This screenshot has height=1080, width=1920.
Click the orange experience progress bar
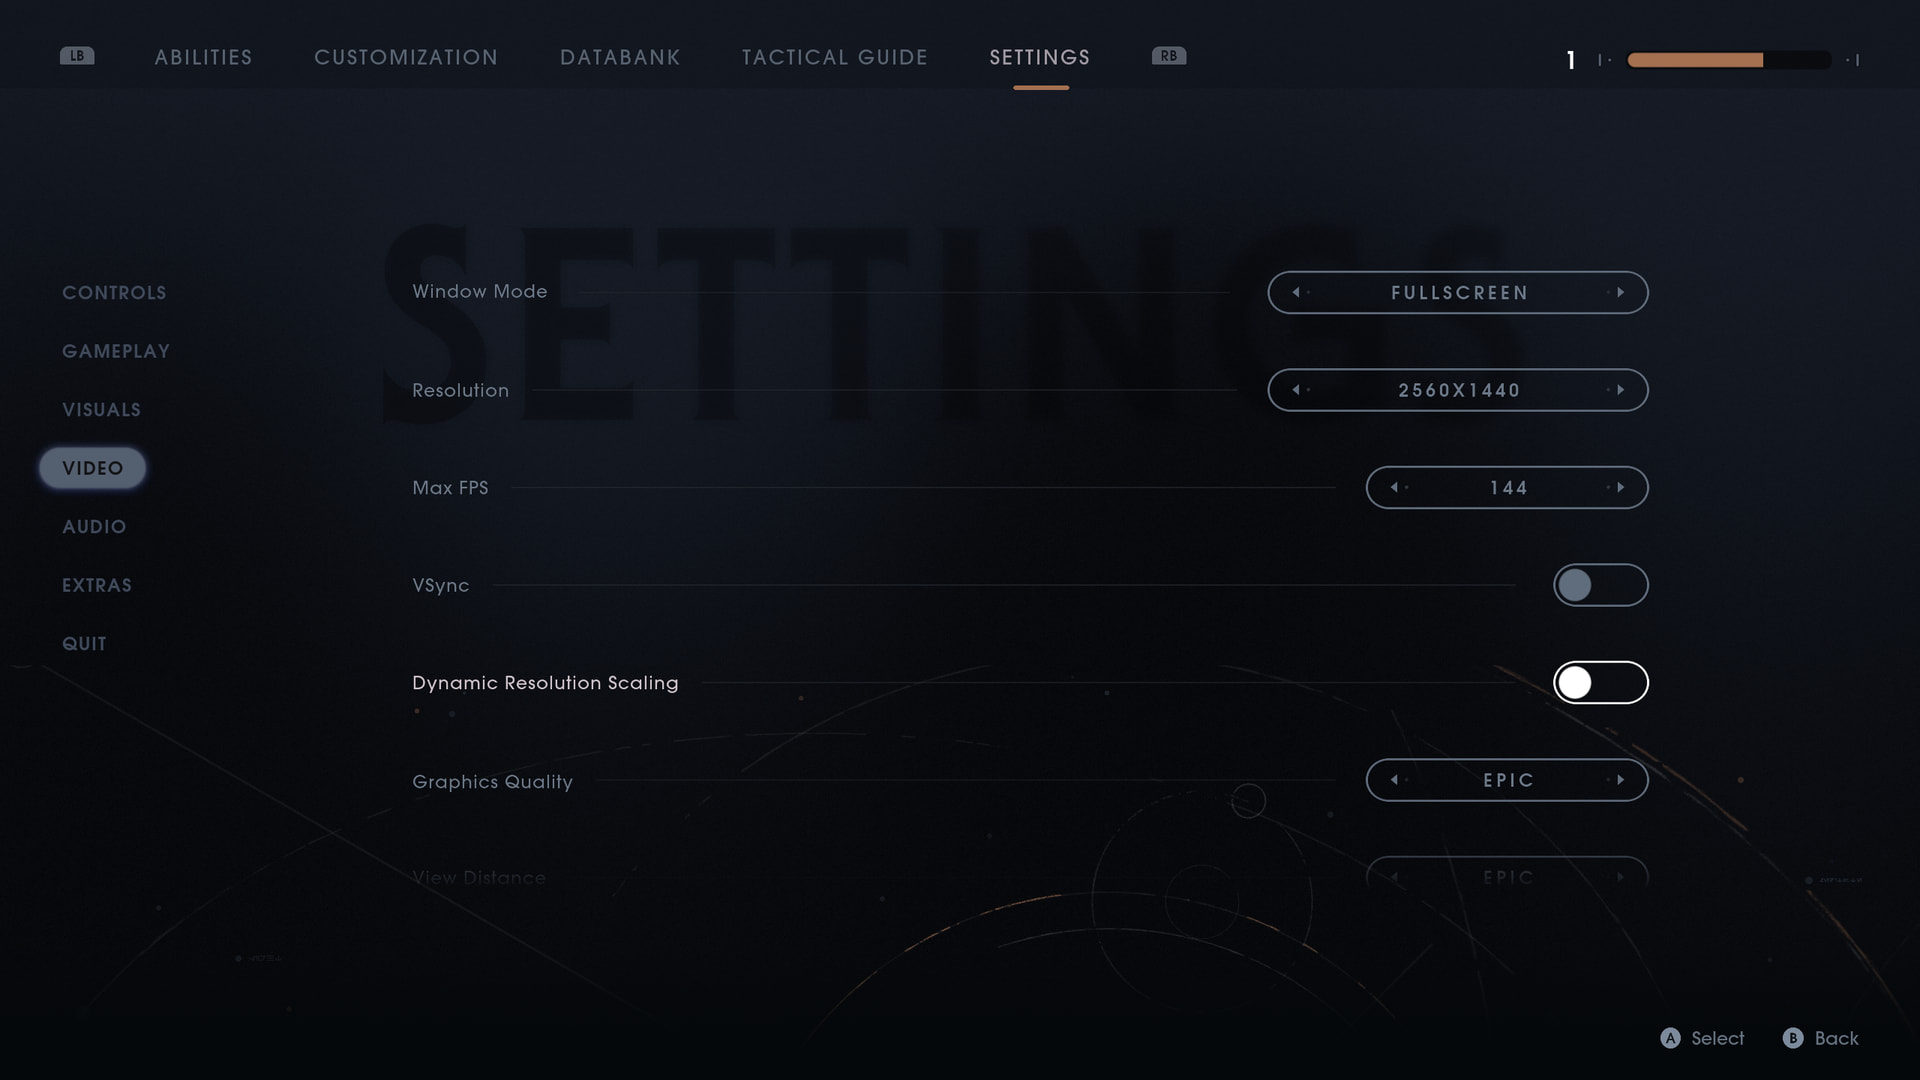point(1728,60)
